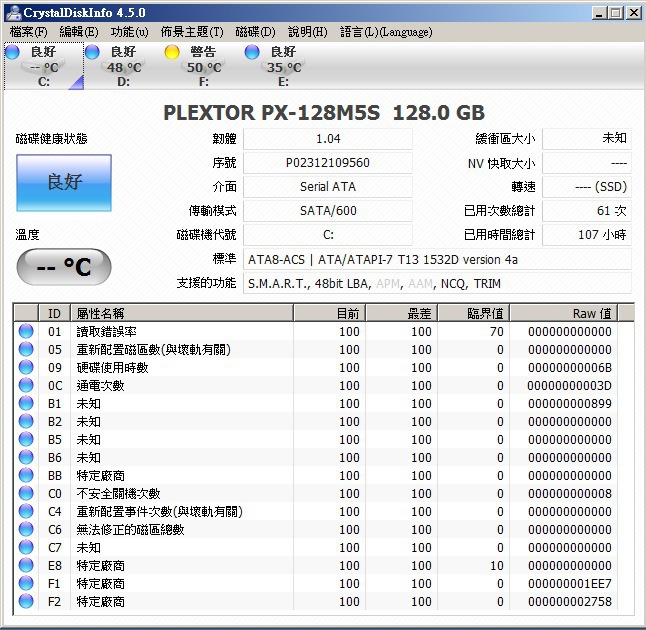
Task: Click status orb of attribute 05 row
Action: 26,349
